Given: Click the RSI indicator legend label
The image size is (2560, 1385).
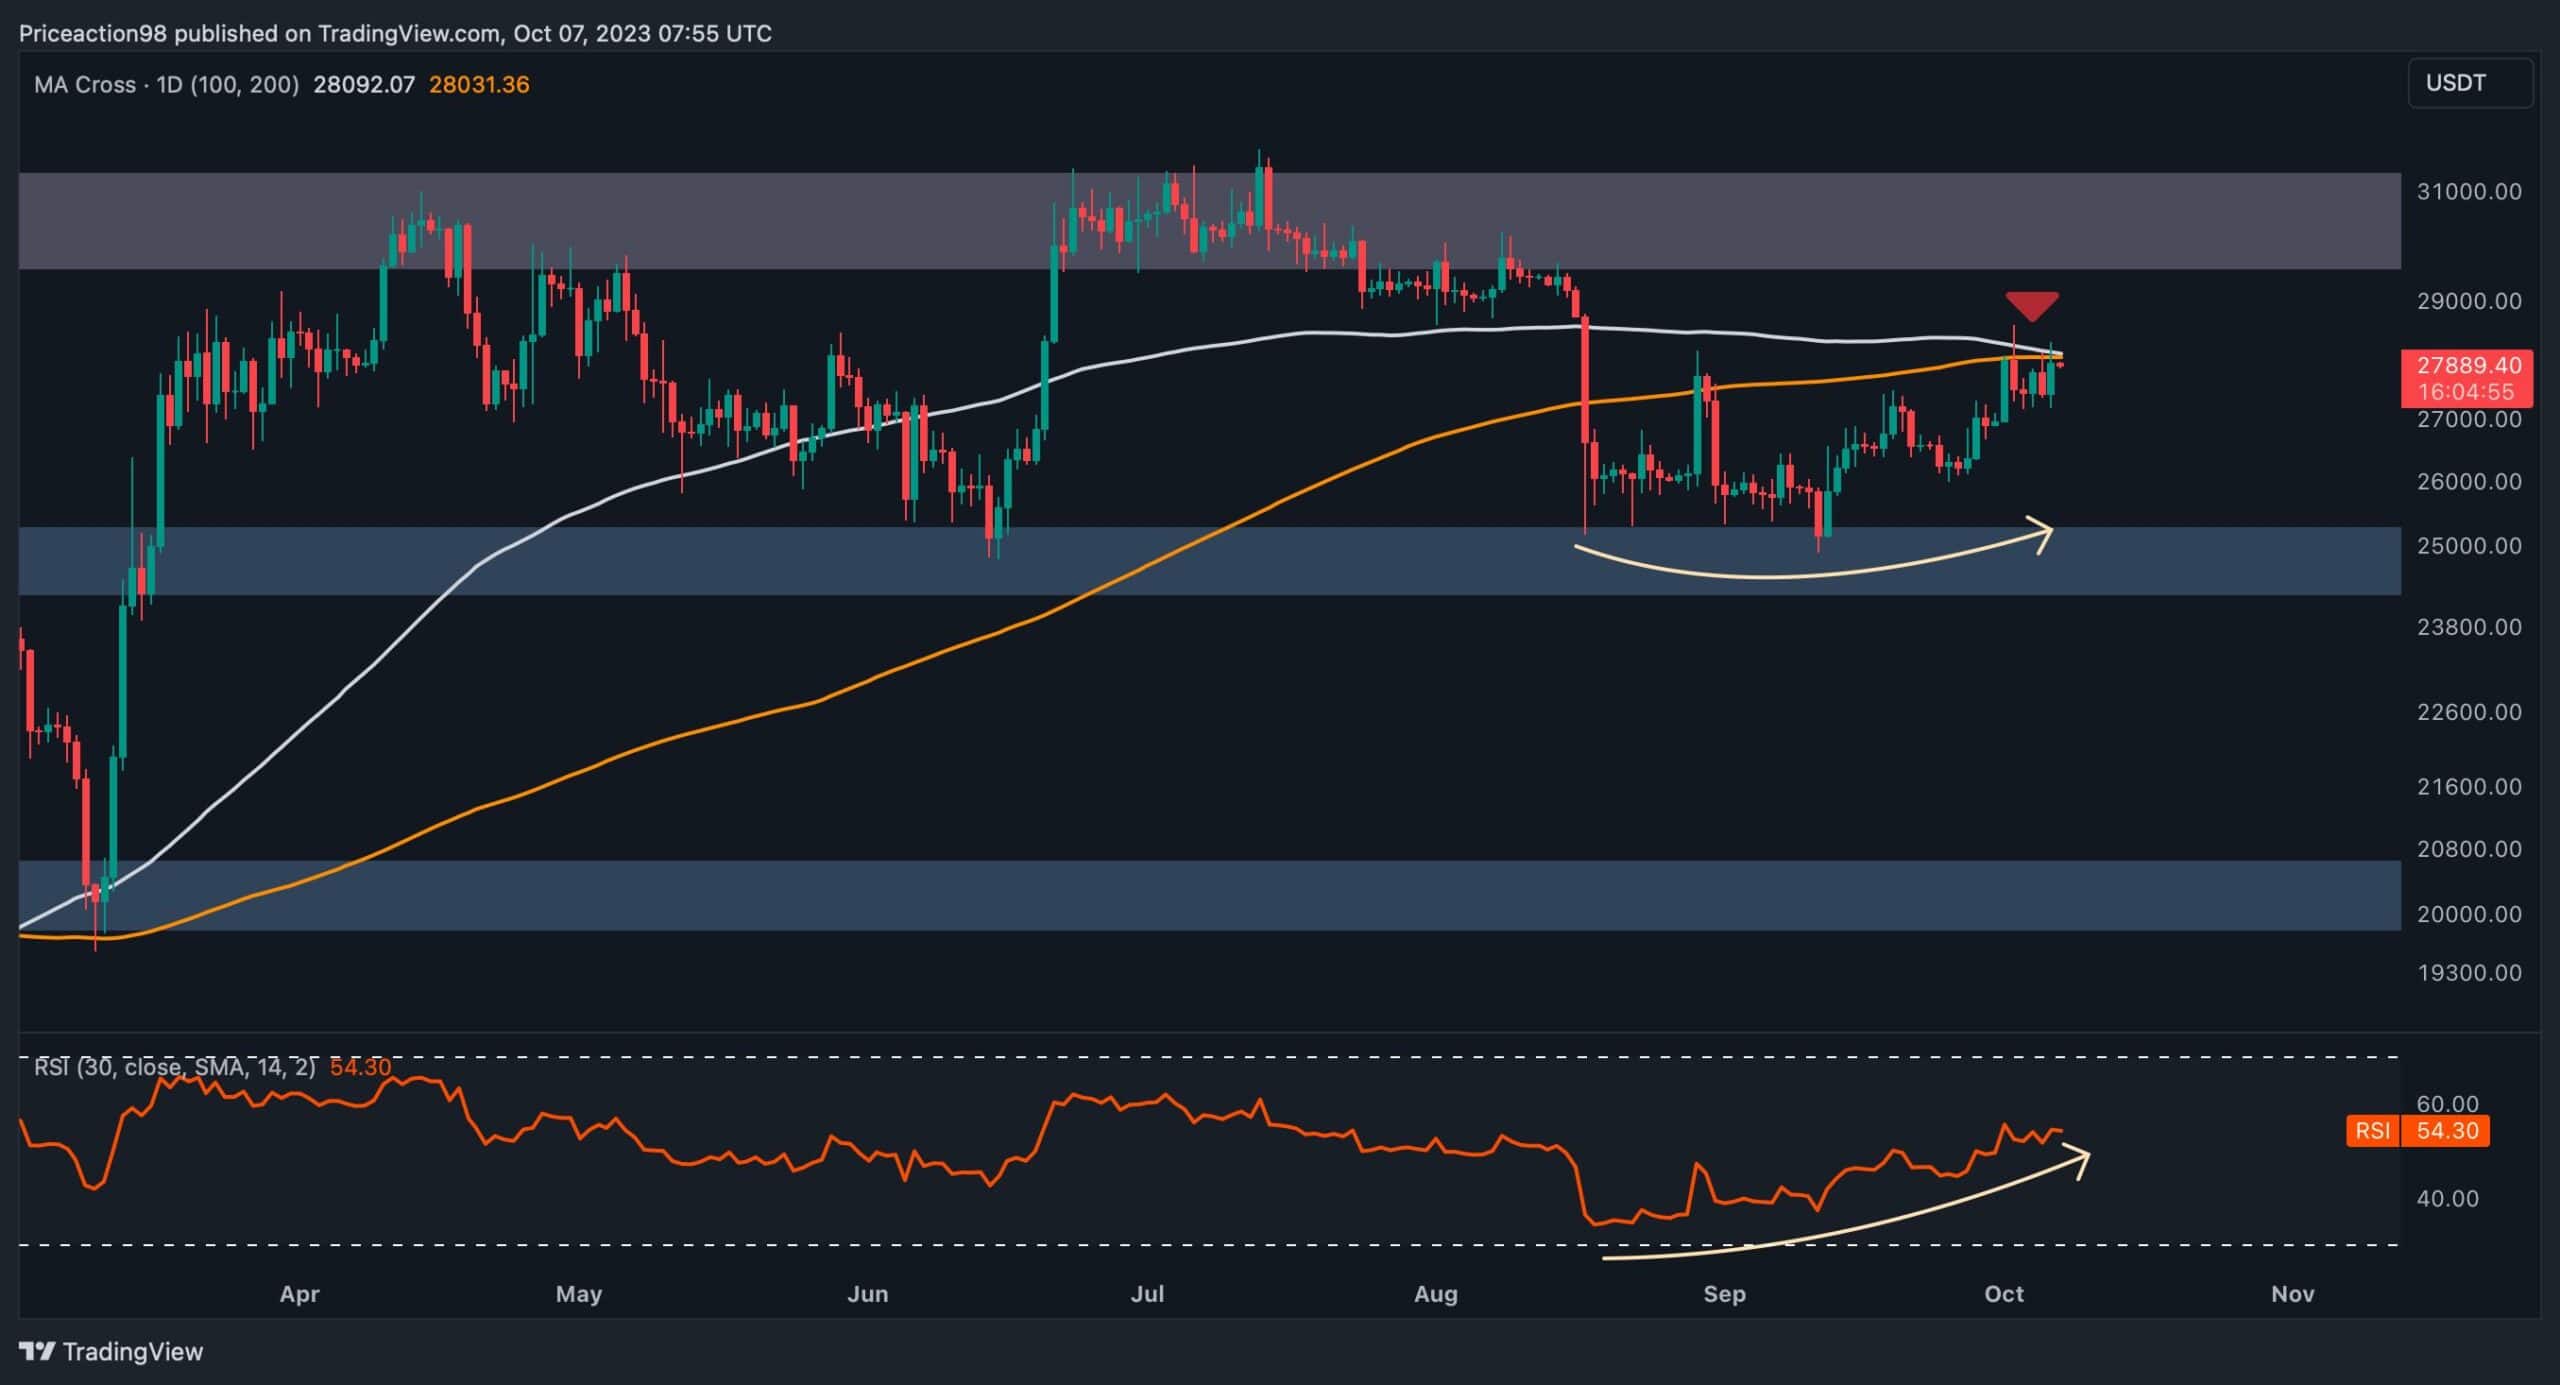Looking at the screenshot, I should point(174,1067).
